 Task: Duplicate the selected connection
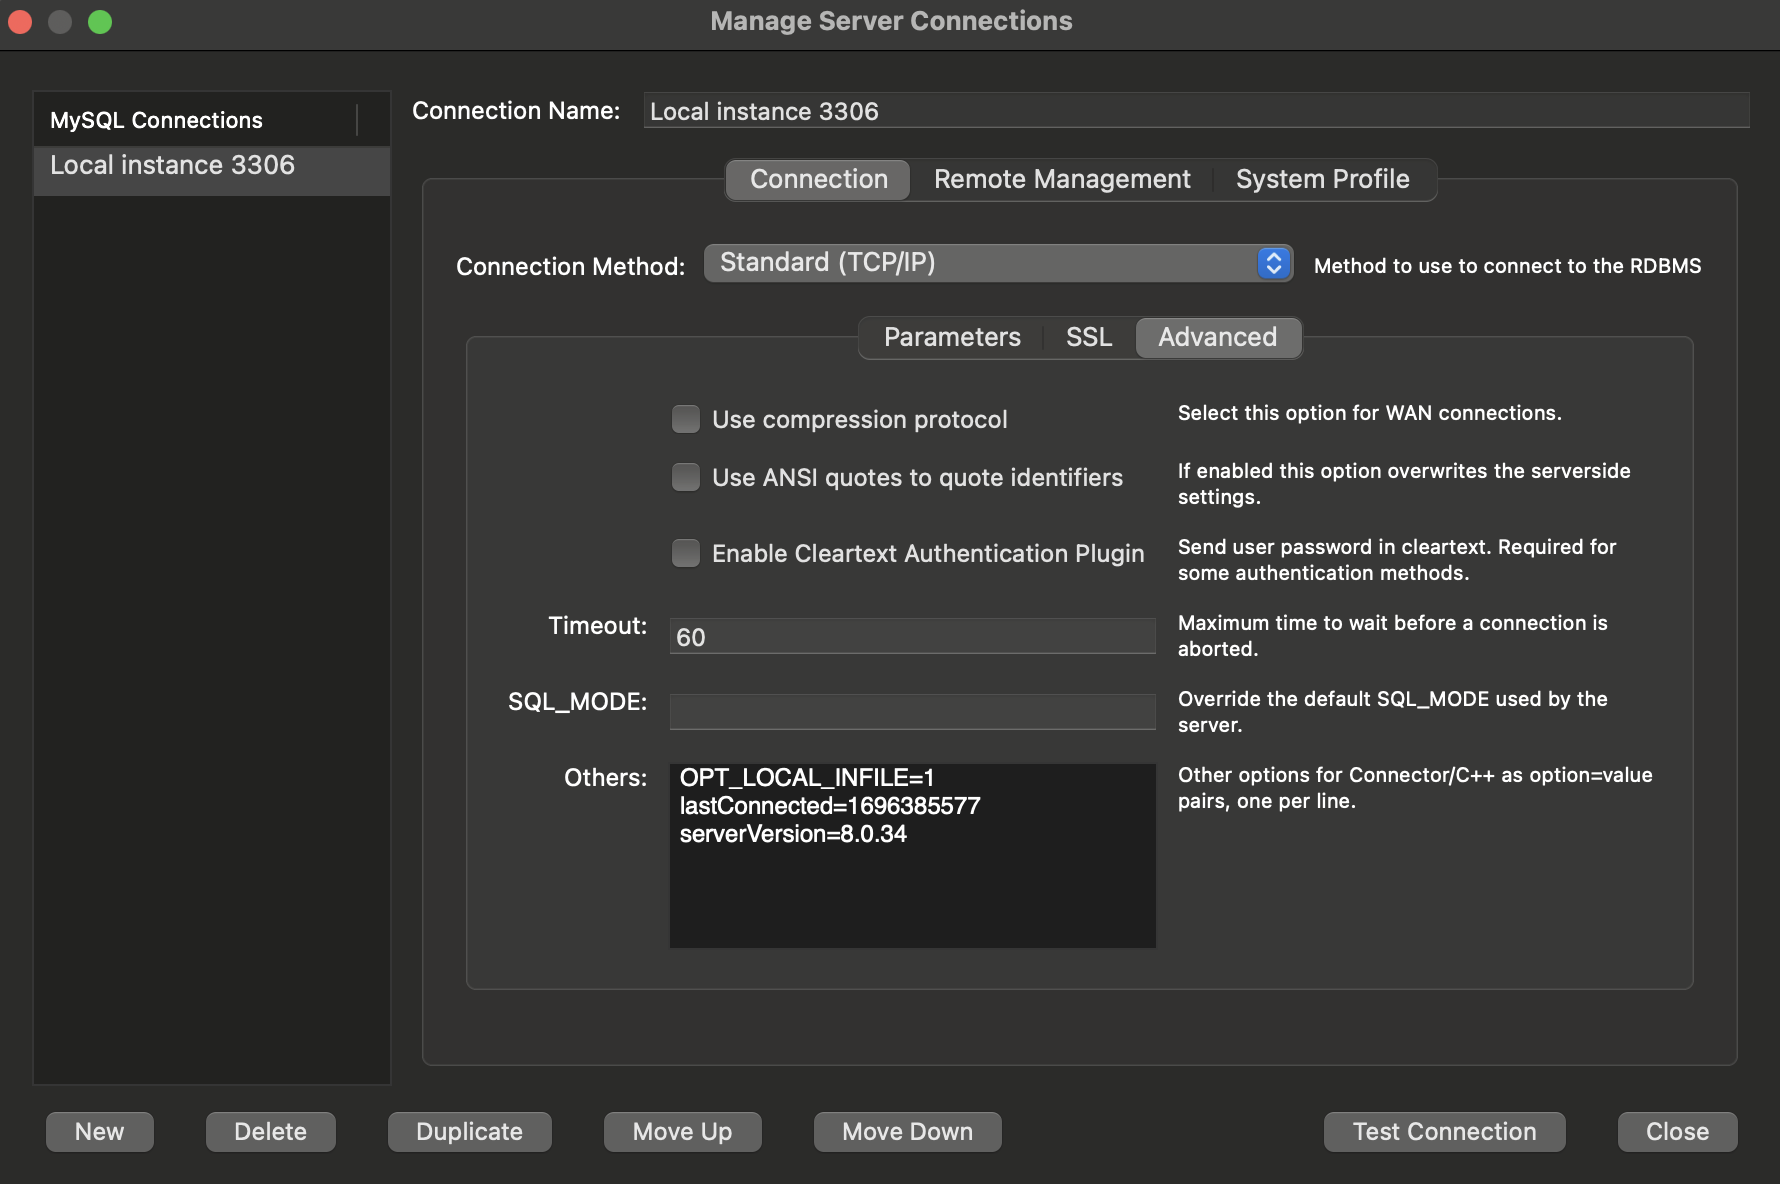(x=469, y=1131)
